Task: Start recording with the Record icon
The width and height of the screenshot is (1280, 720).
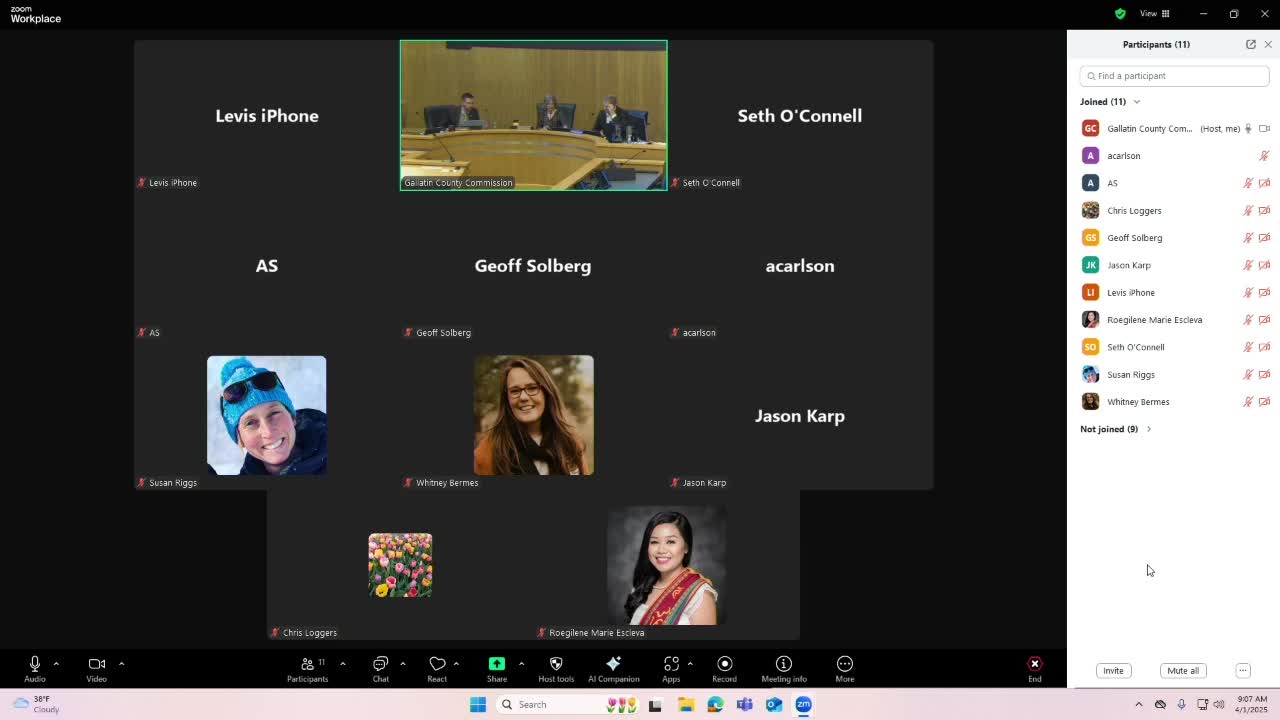Action: click(724, 664)
